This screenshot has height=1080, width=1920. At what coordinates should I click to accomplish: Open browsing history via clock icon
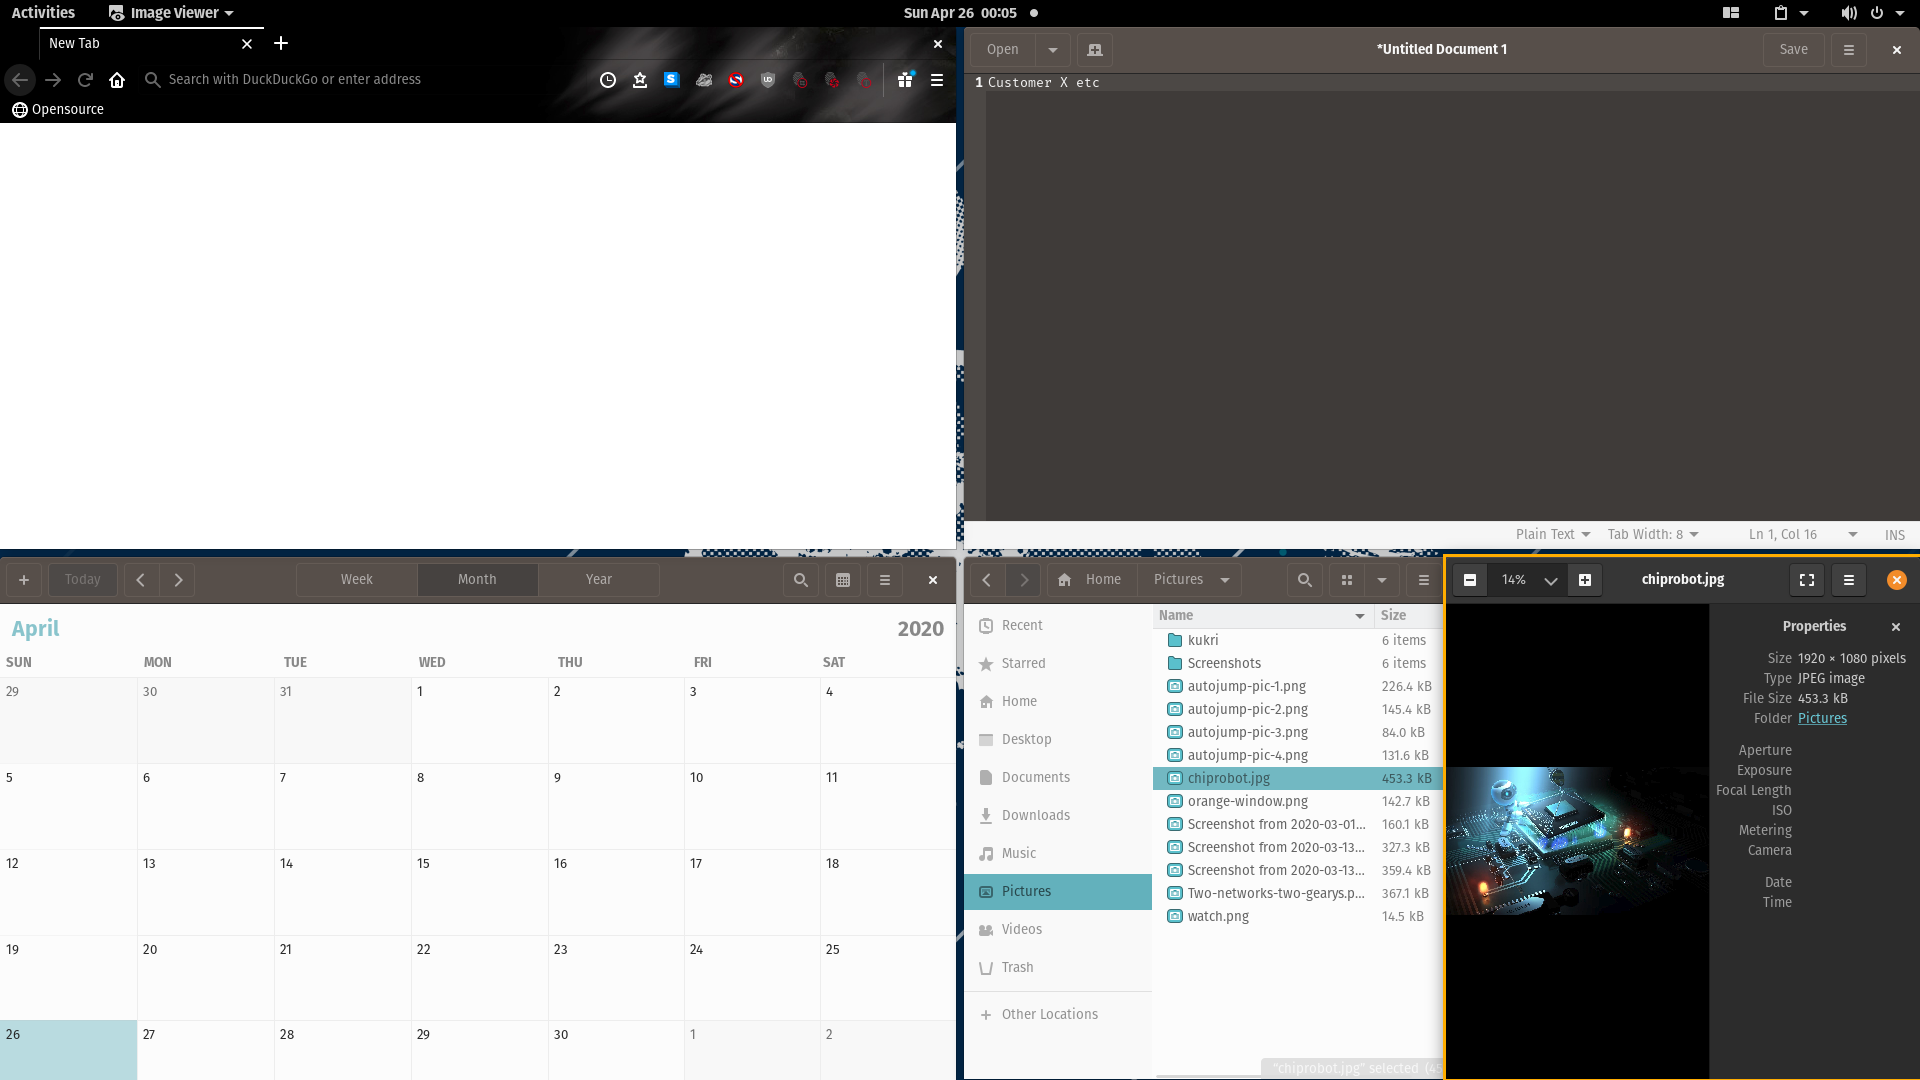[608, 80]
